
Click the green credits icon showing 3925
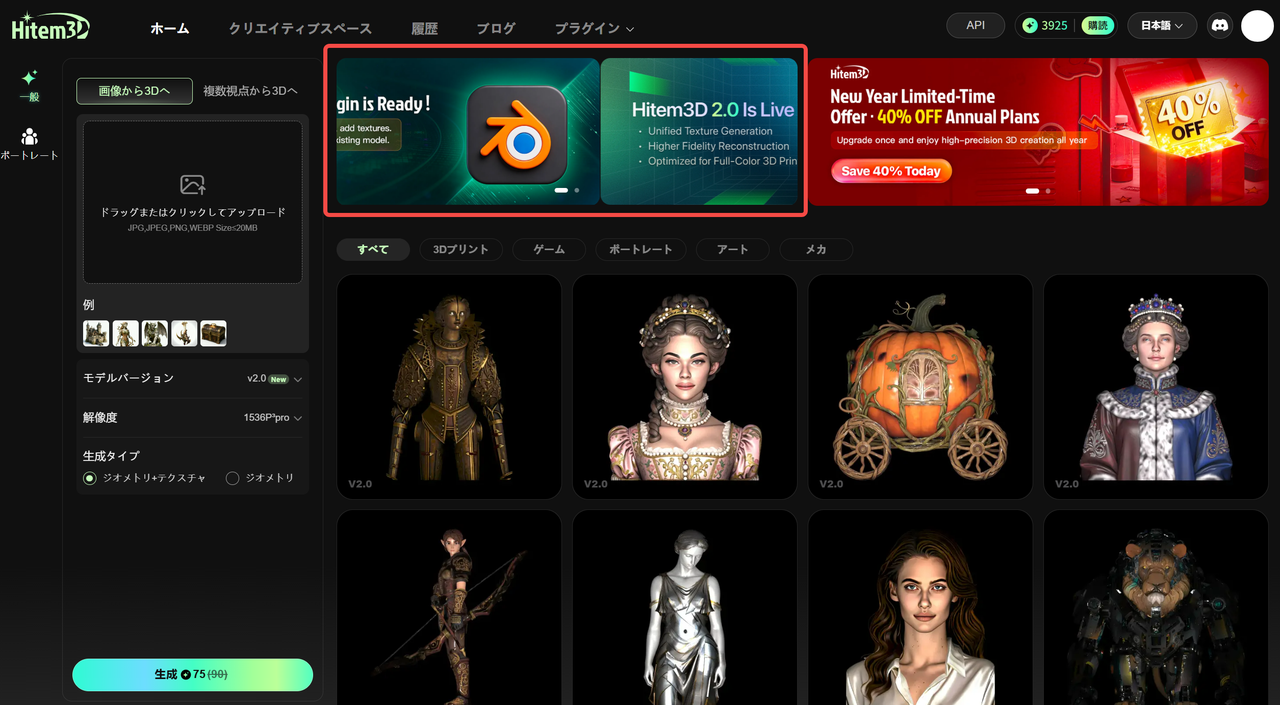coord(1031,26)
